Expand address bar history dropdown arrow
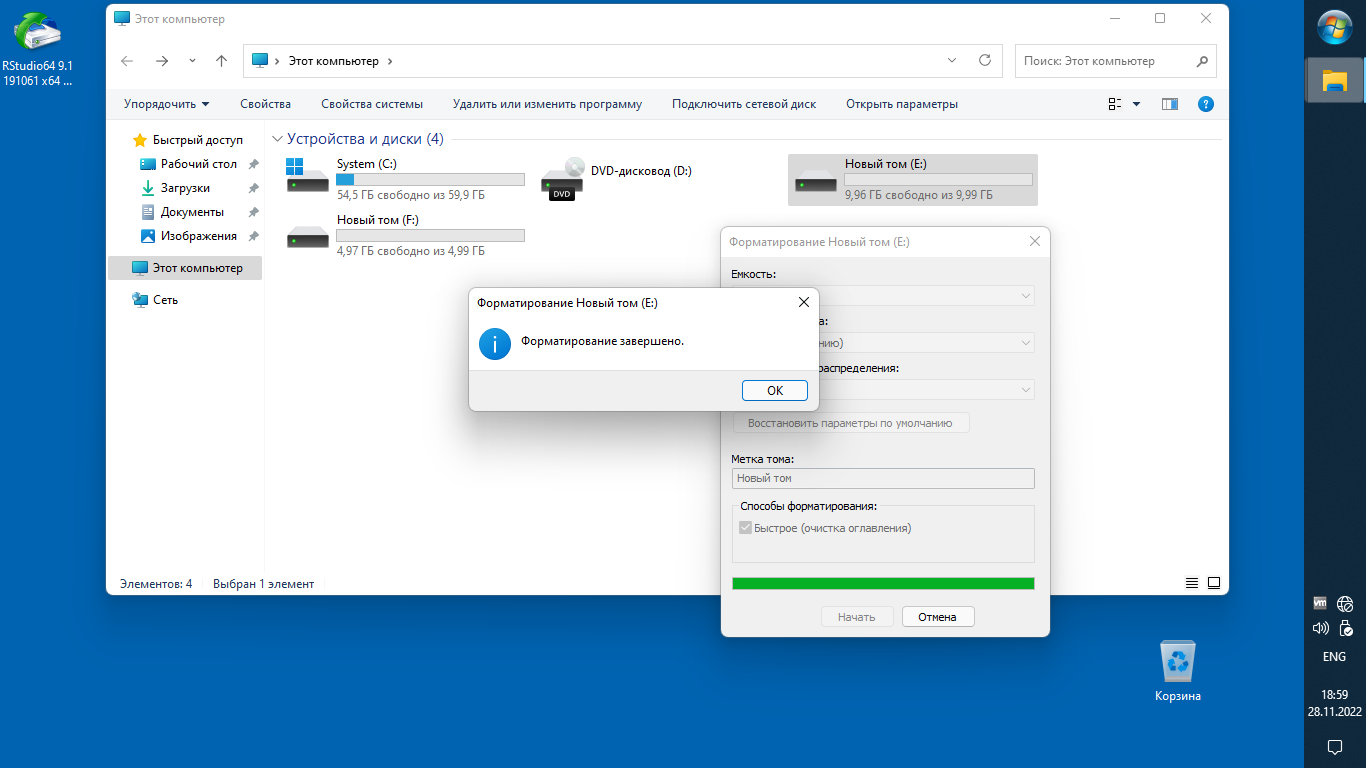Screen dimensions: 1366x768 click(x=952, y=61)
